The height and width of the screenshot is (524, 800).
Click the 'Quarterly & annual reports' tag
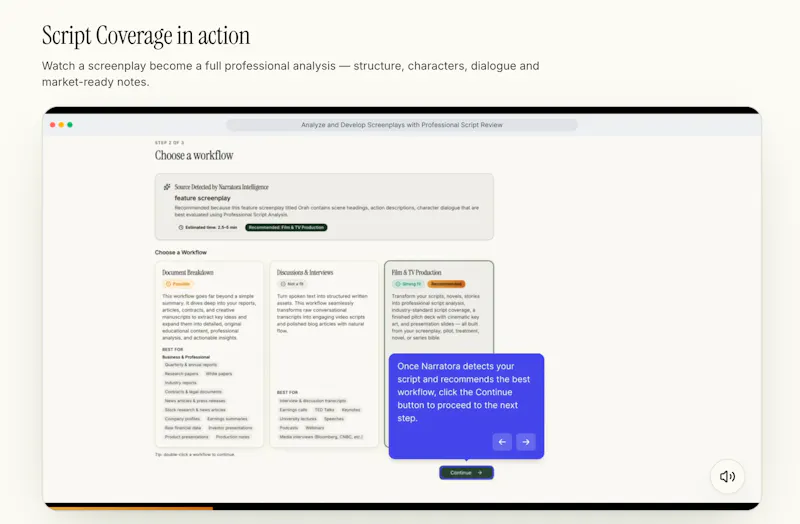pyautogui.click(x=191, y=365)
